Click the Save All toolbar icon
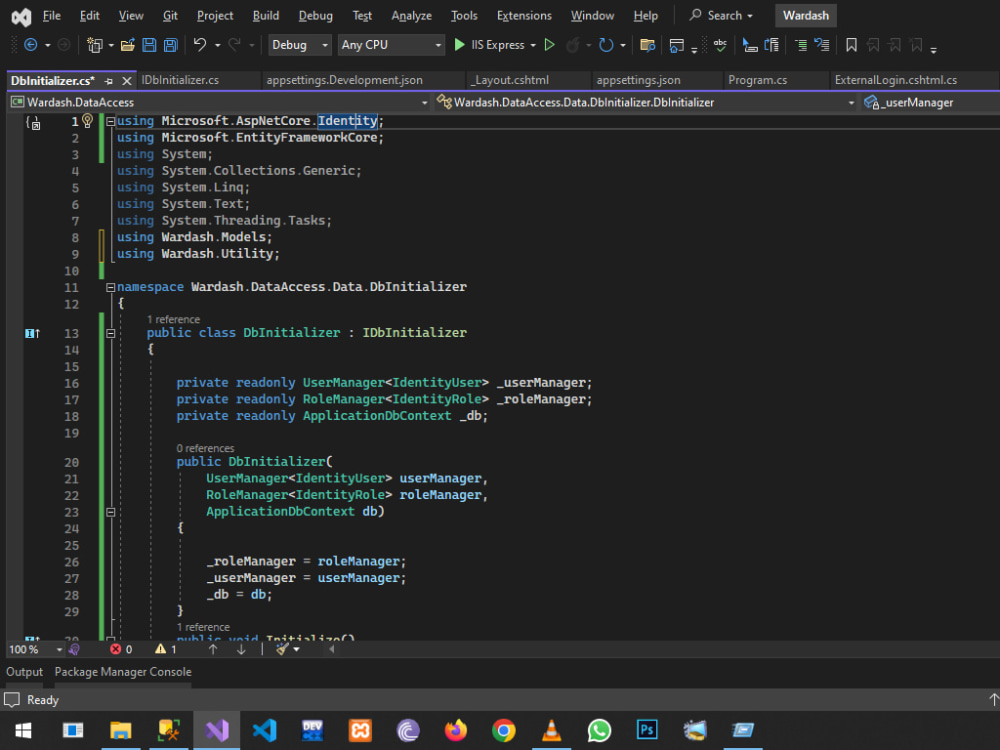1000x750 pixels. [x=171, y=45]
